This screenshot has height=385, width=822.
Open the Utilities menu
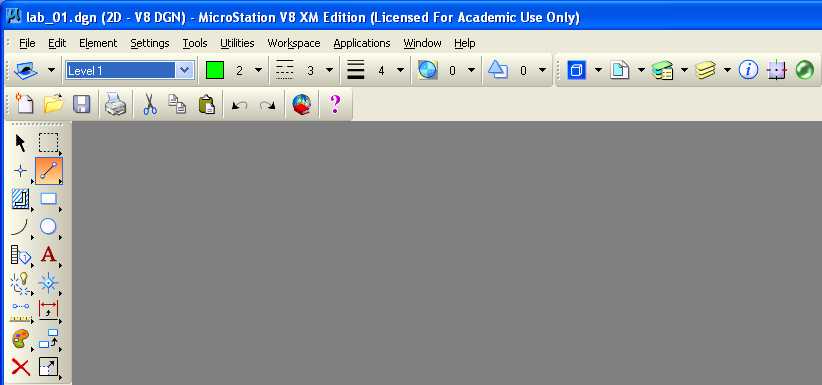(237, 43)
